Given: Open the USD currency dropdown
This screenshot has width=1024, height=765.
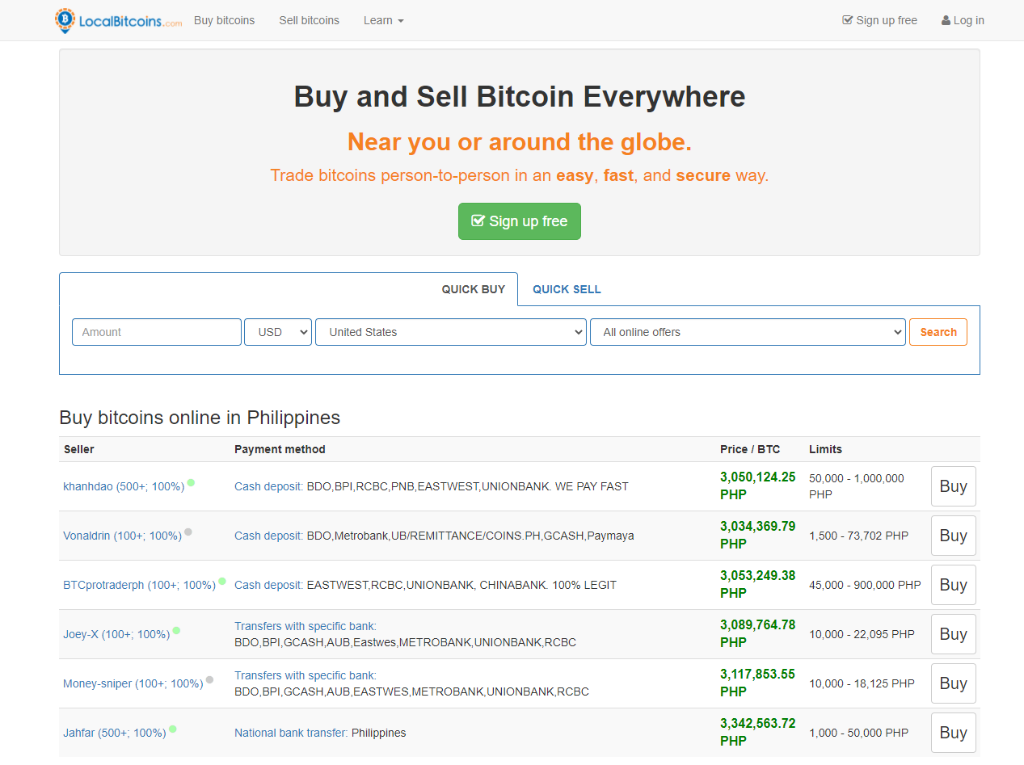Looking at the screenshot, I should point(278,332).
